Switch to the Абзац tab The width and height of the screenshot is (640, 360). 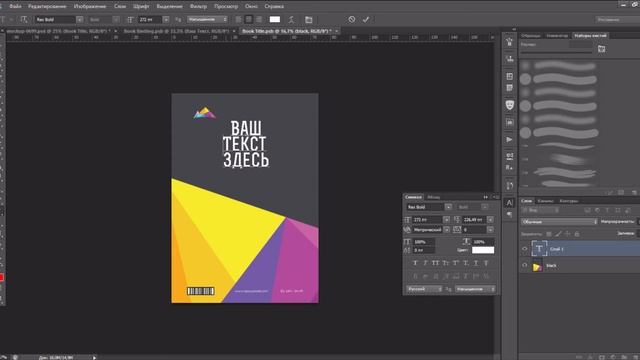point(433,197)
